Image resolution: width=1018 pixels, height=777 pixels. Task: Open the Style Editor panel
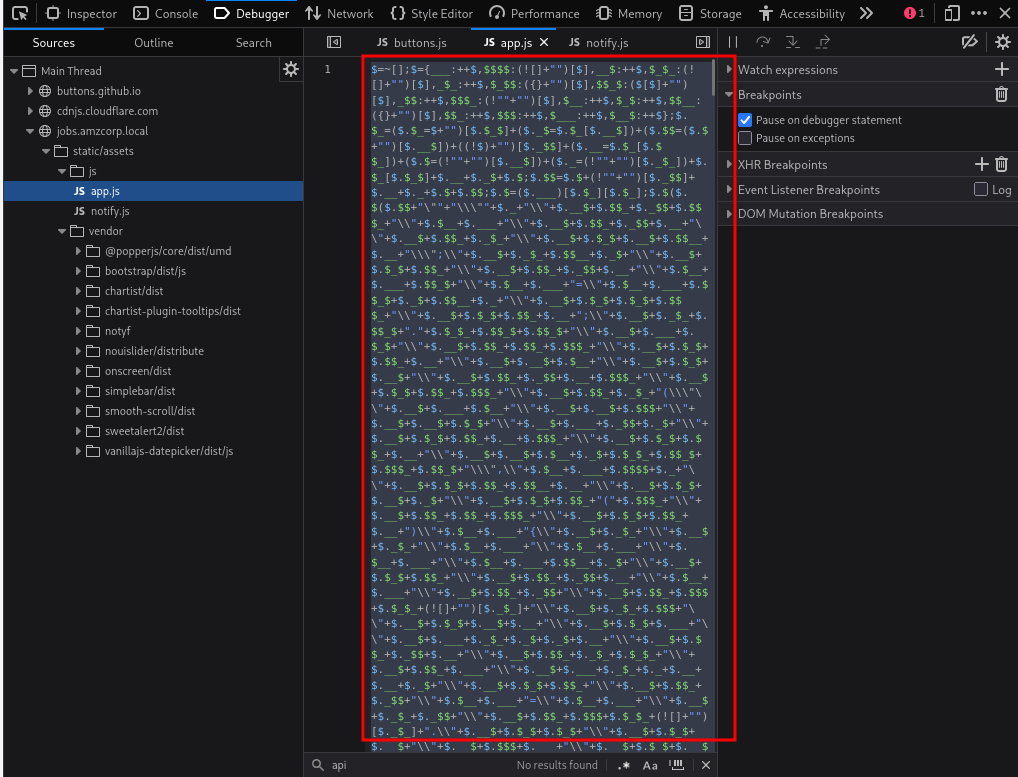431,14
